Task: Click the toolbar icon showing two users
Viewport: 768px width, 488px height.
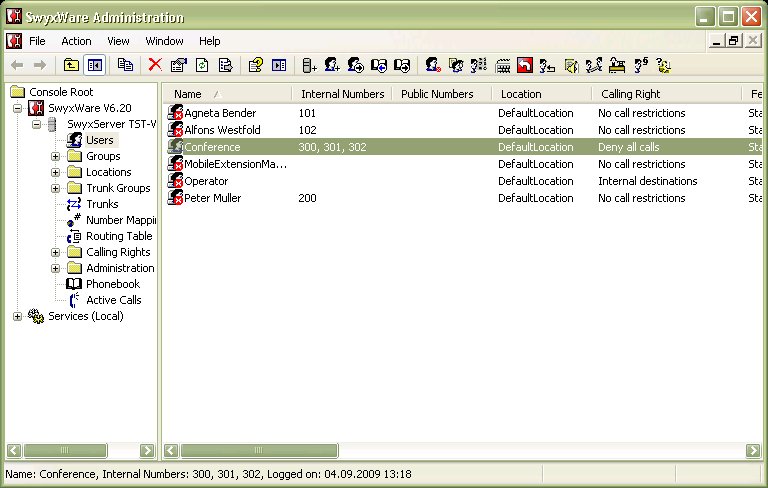Action: tap(456, 65)
